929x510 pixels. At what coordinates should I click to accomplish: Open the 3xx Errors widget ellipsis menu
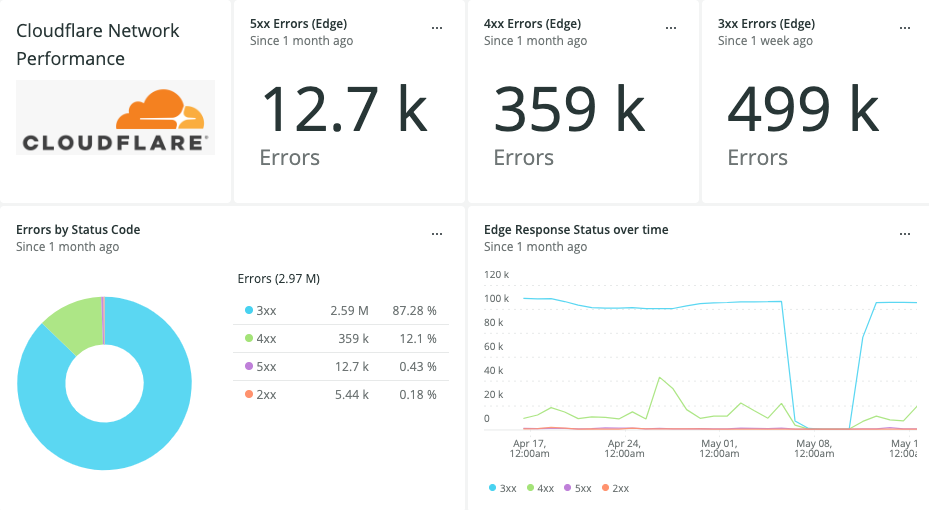click(904, 28)
